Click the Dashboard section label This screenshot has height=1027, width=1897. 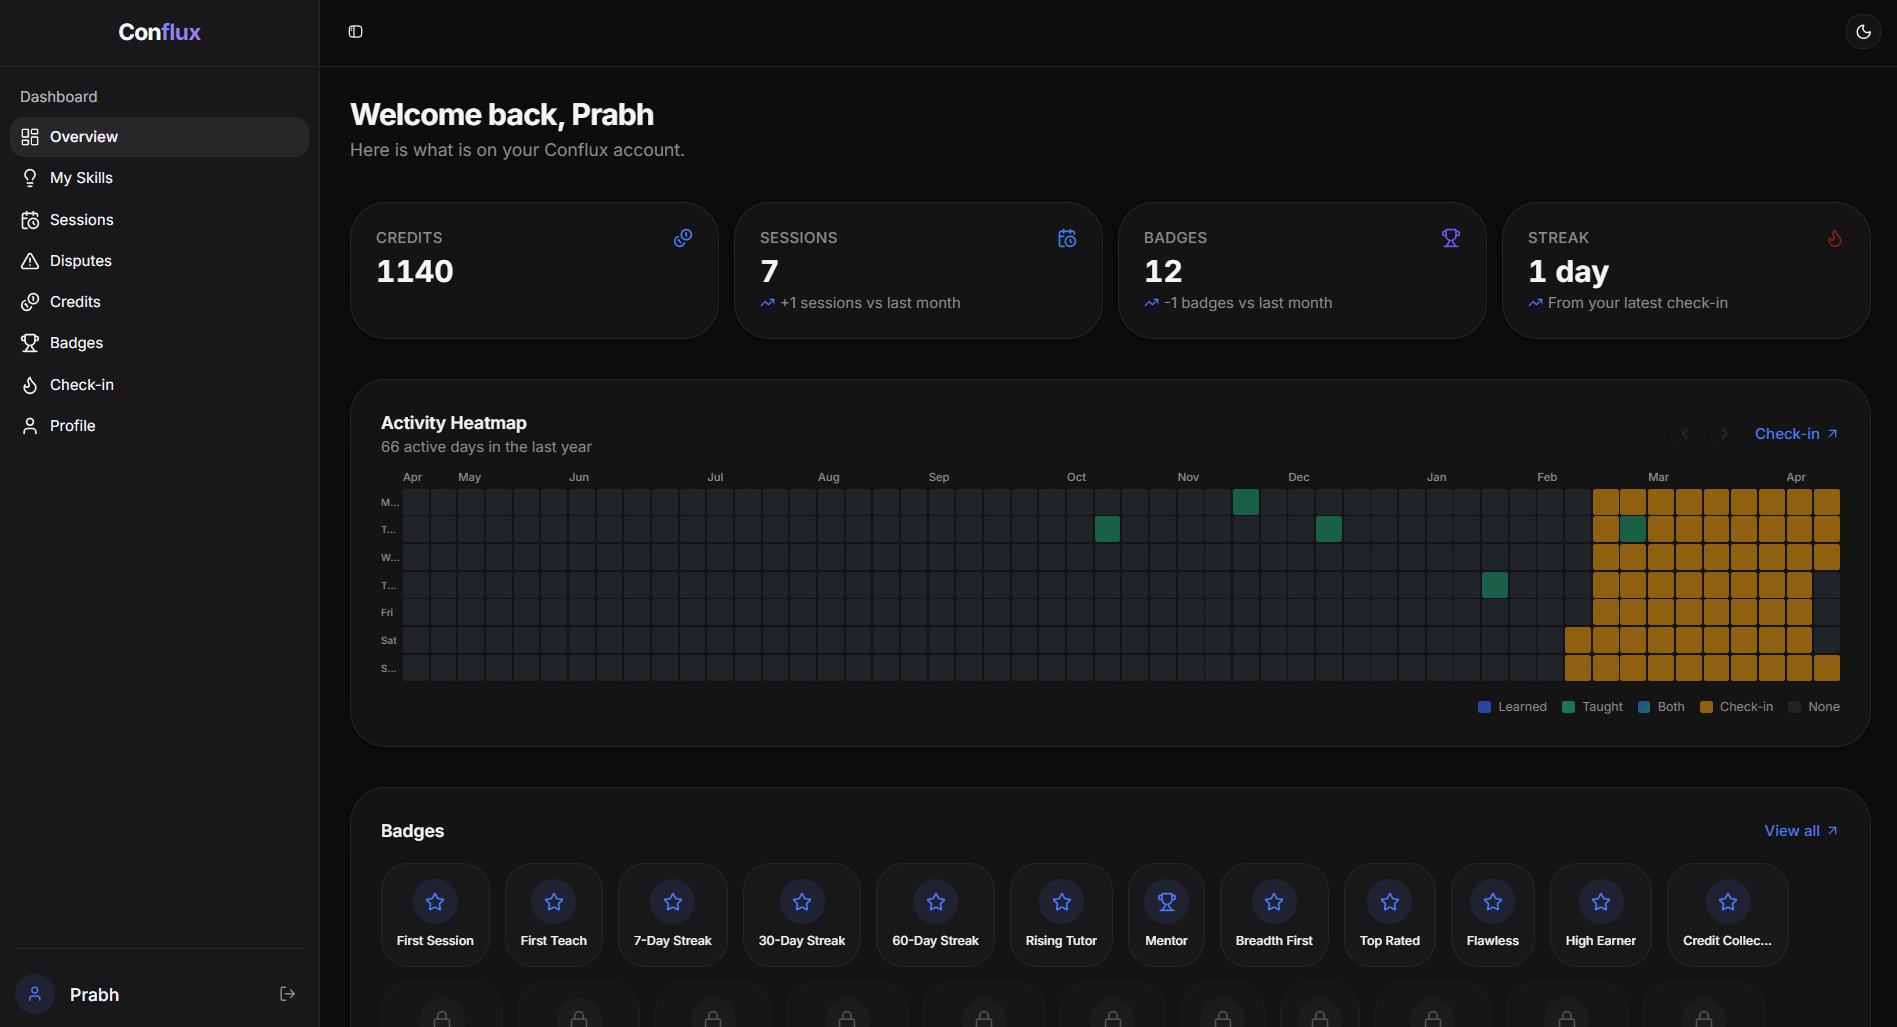[x=59, y=97]
